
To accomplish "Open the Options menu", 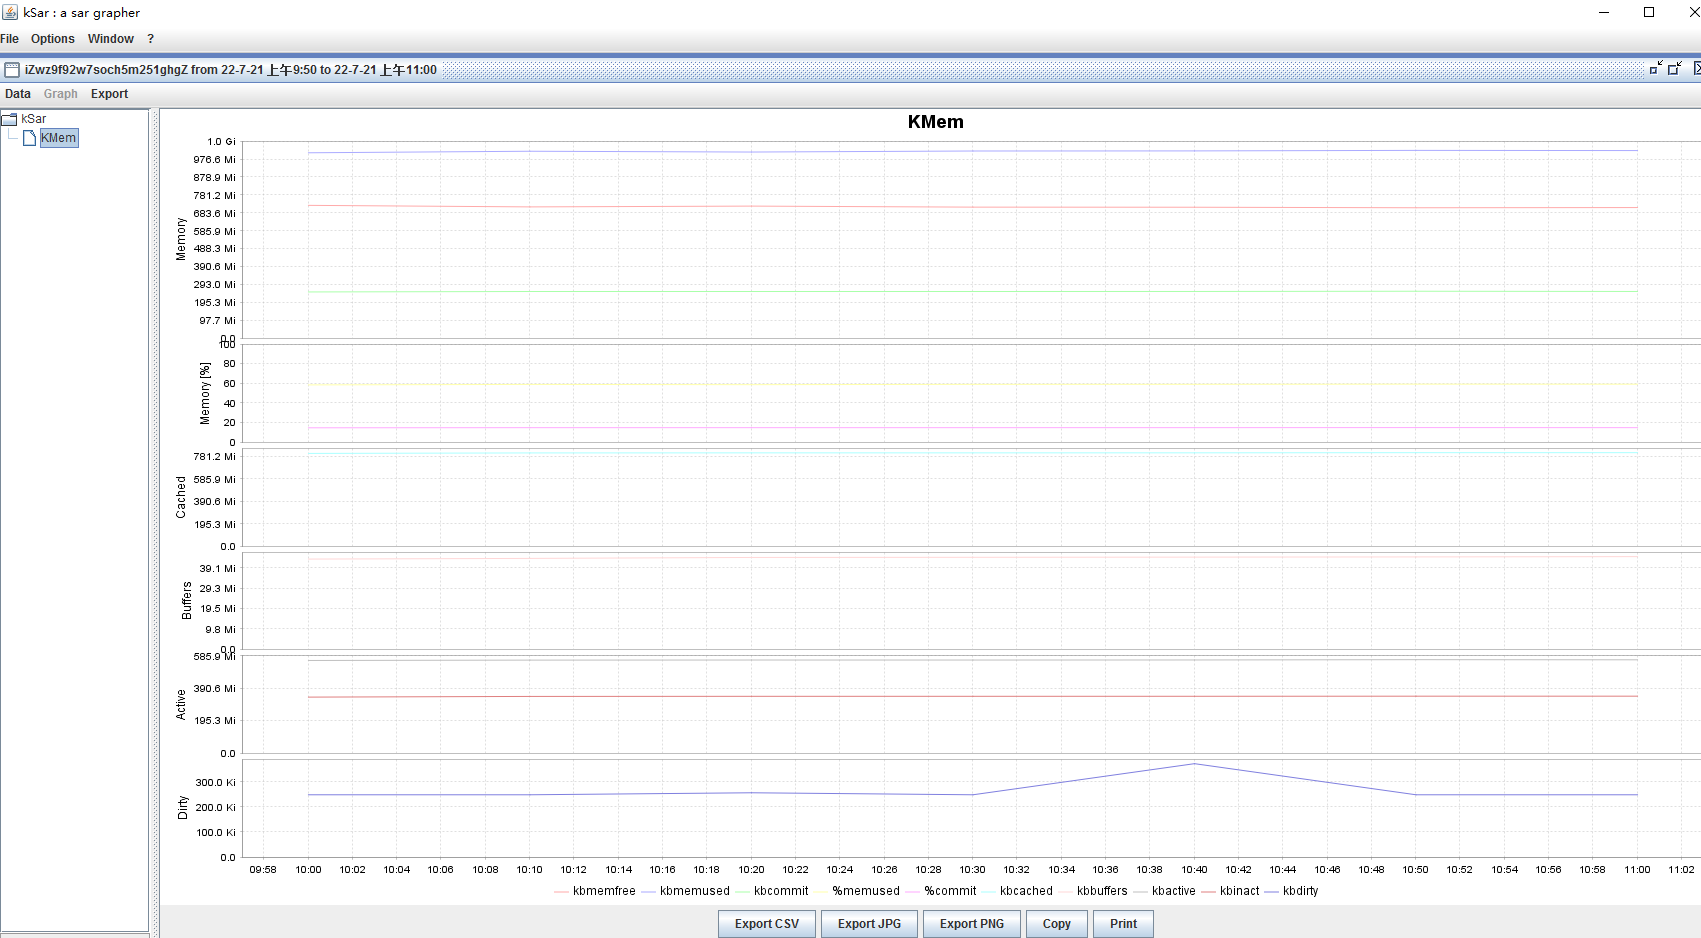I will point(53,39).
